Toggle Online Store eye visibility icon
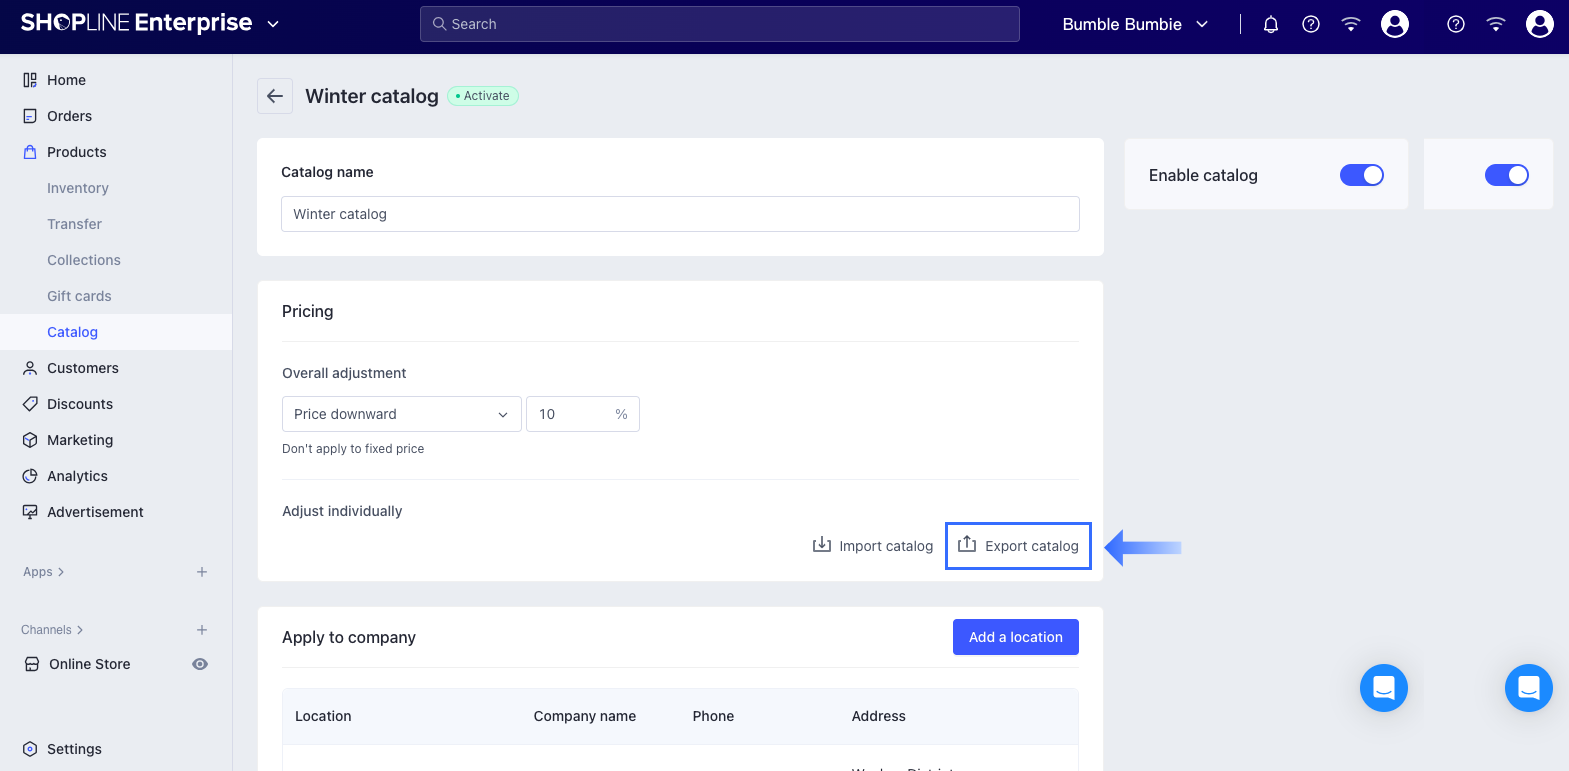Viewport: 1569px width, 771px height. coord(200,664)
